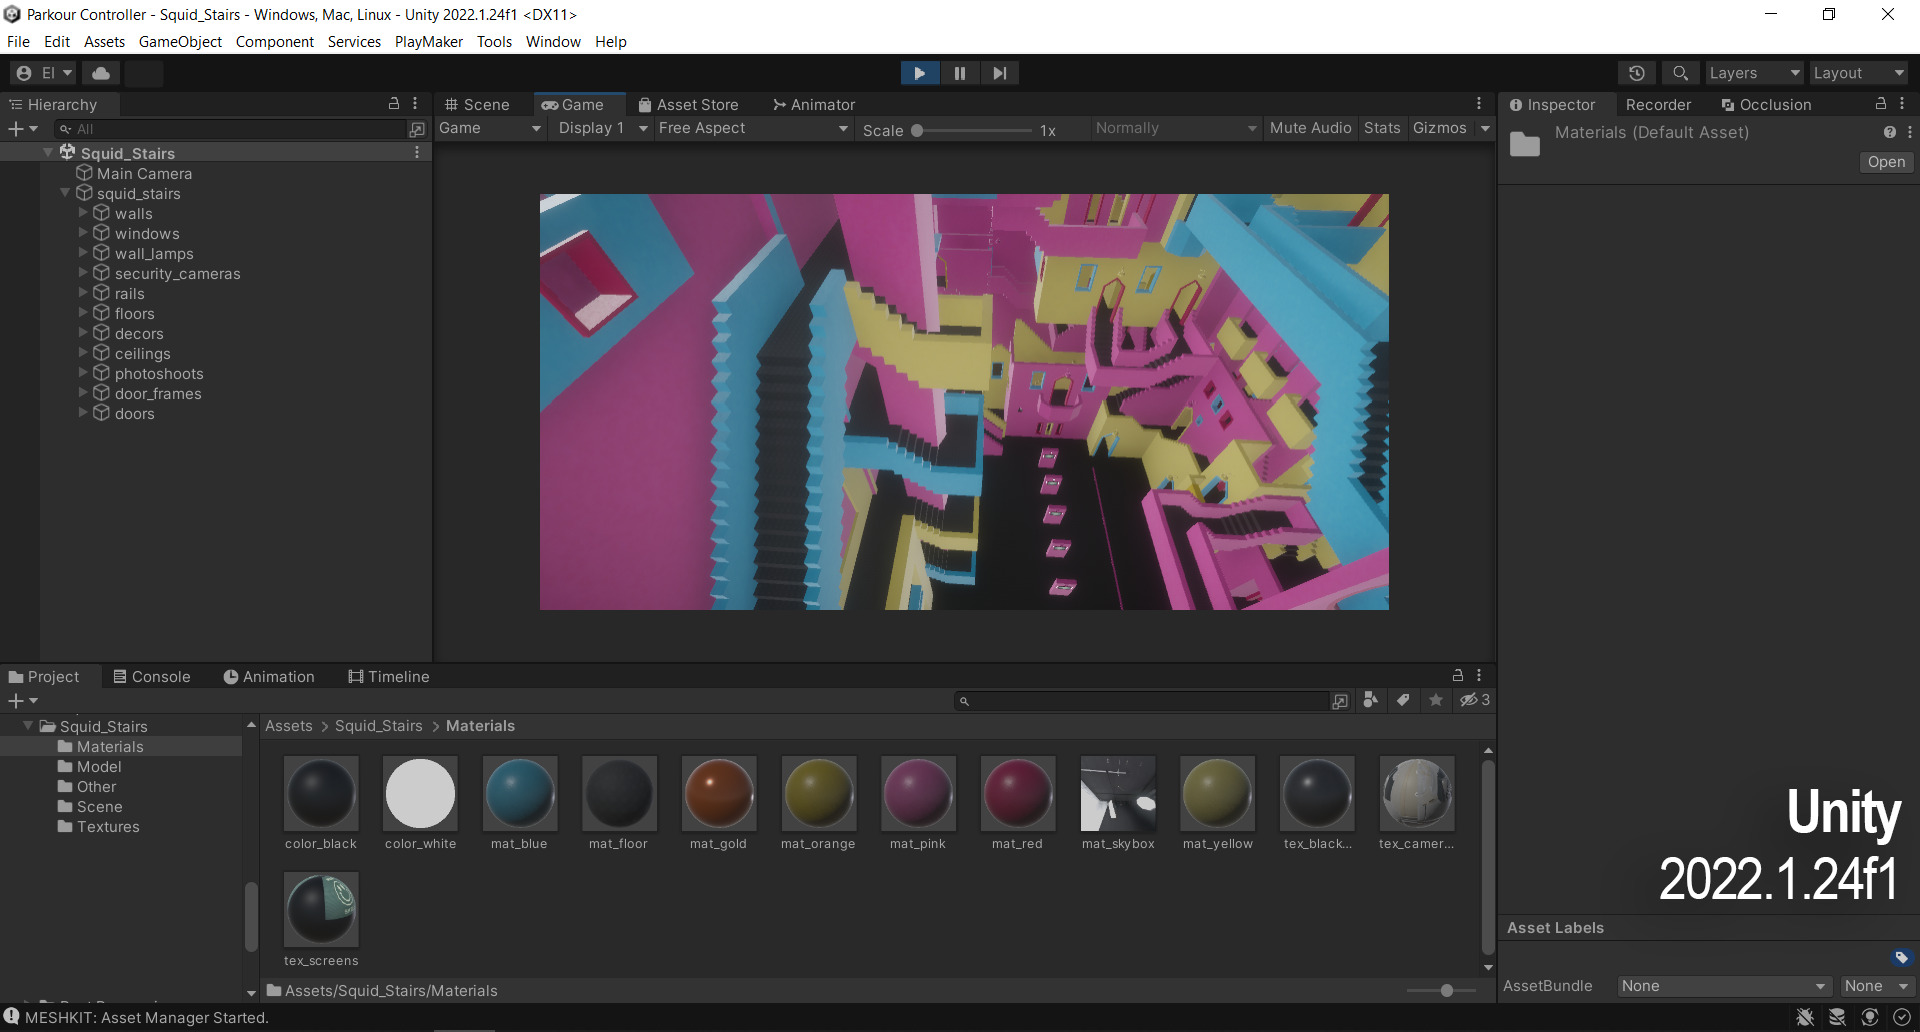The image size is (1920, 1032).
Task: Click the Hierarchy search field
Action: pyautogui.click(x=231, y=129)
